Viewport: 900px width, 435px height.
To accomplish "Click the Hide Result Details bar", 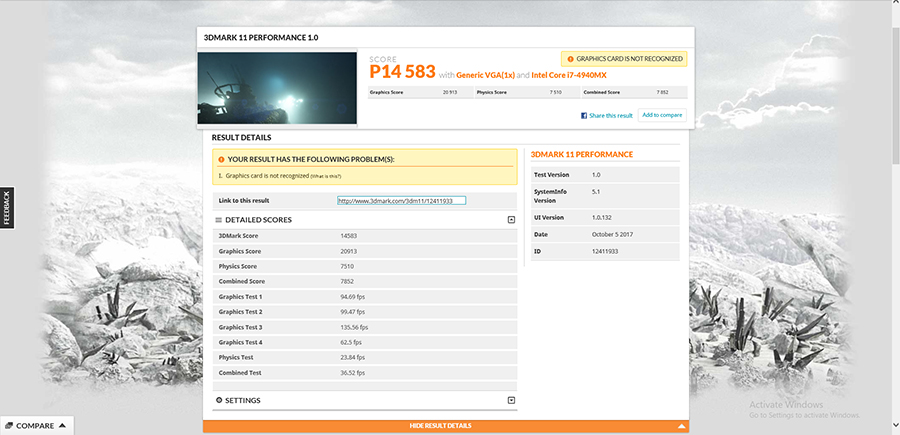I will (x=440, y=426).
